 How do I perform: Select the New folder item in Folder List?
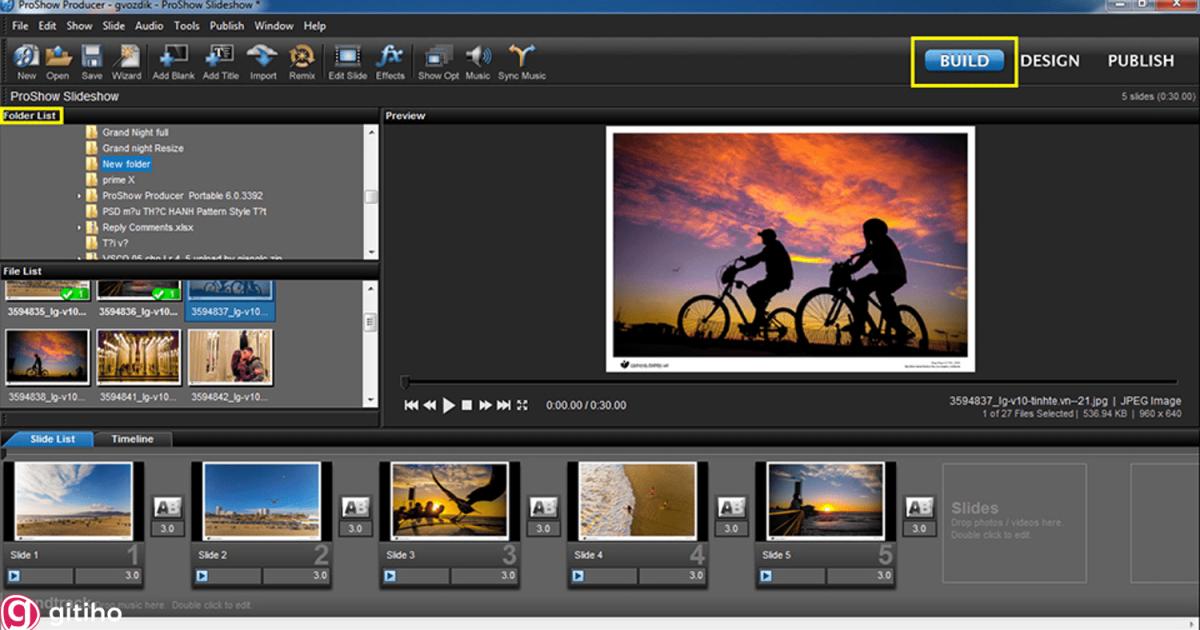(126, 164)
